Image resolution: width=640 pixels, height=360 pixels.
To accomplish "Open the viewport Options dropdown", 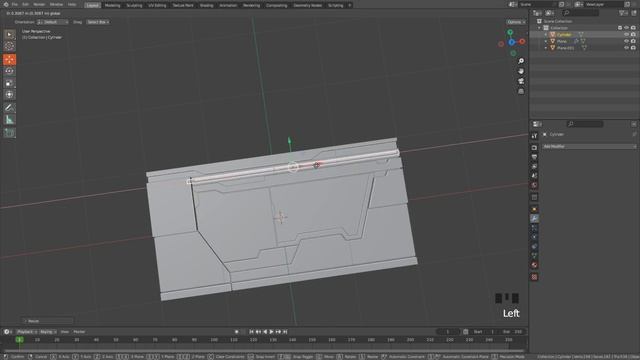I will click(516, 22).
